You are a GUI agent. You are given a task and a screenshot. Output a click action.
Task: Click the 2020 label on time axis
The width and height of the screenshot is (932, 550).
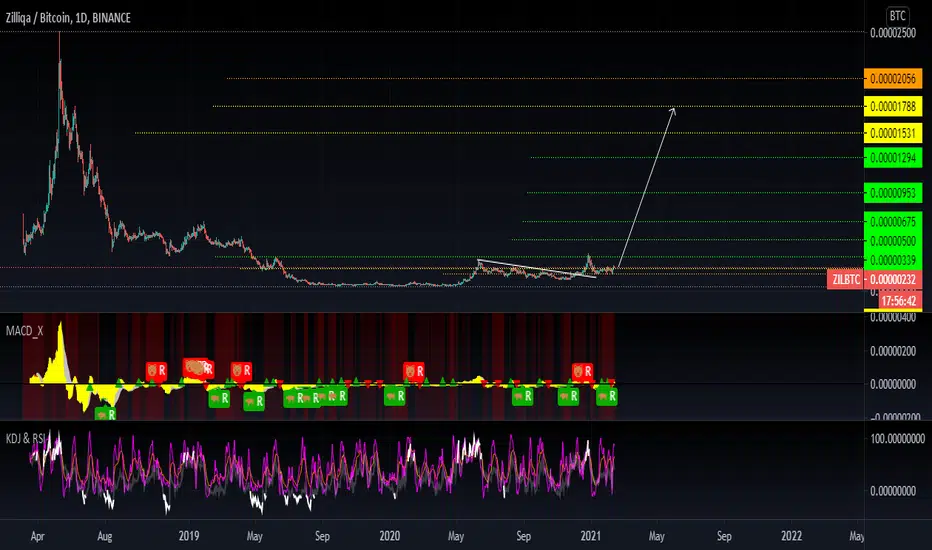coord(389,536)
